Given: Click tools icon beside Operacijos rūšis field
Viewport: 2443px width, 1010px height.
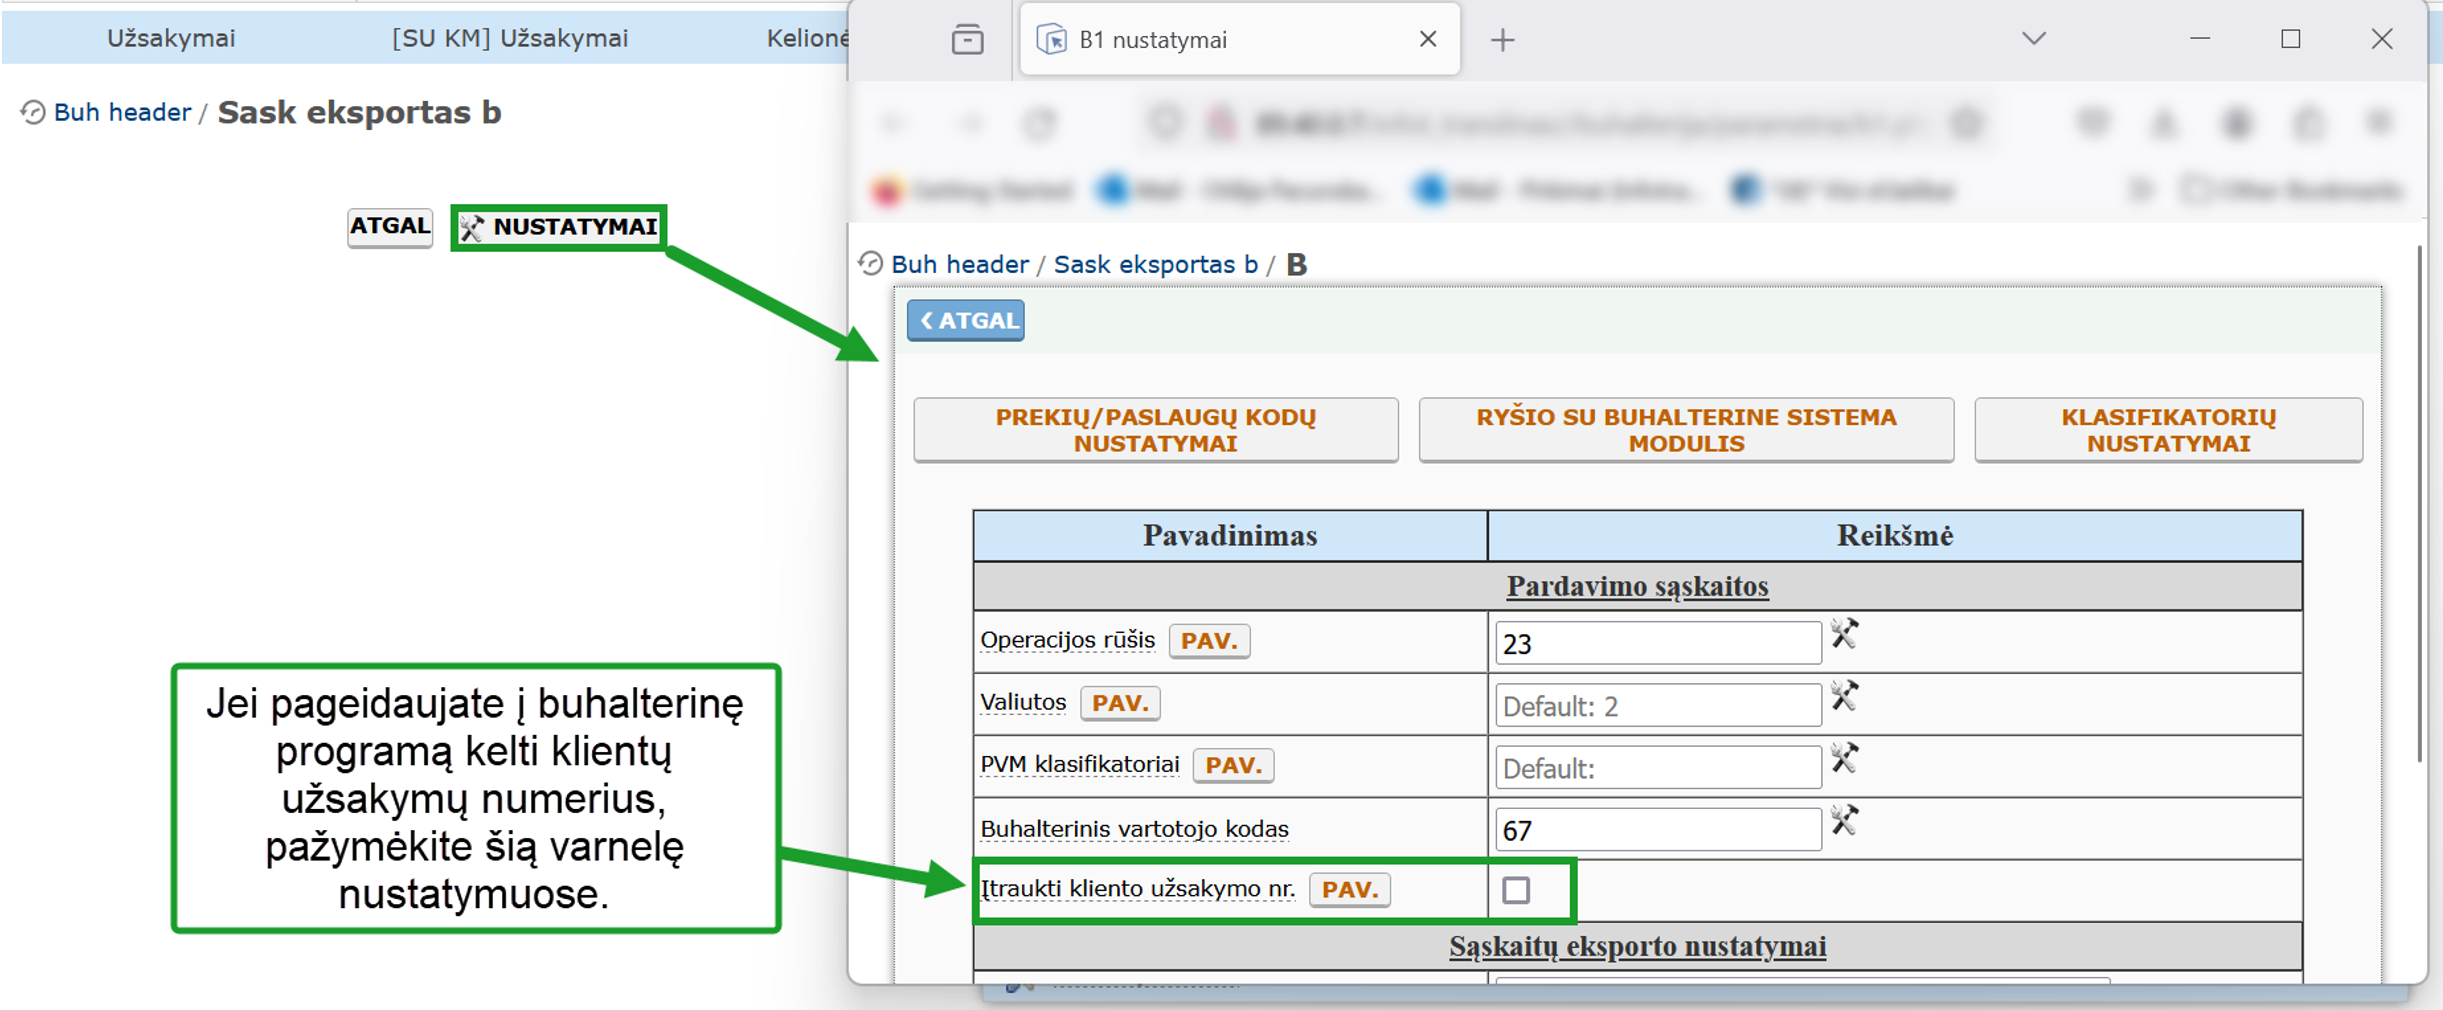Looking at the screenshot, I should (x=1844, y=633).
